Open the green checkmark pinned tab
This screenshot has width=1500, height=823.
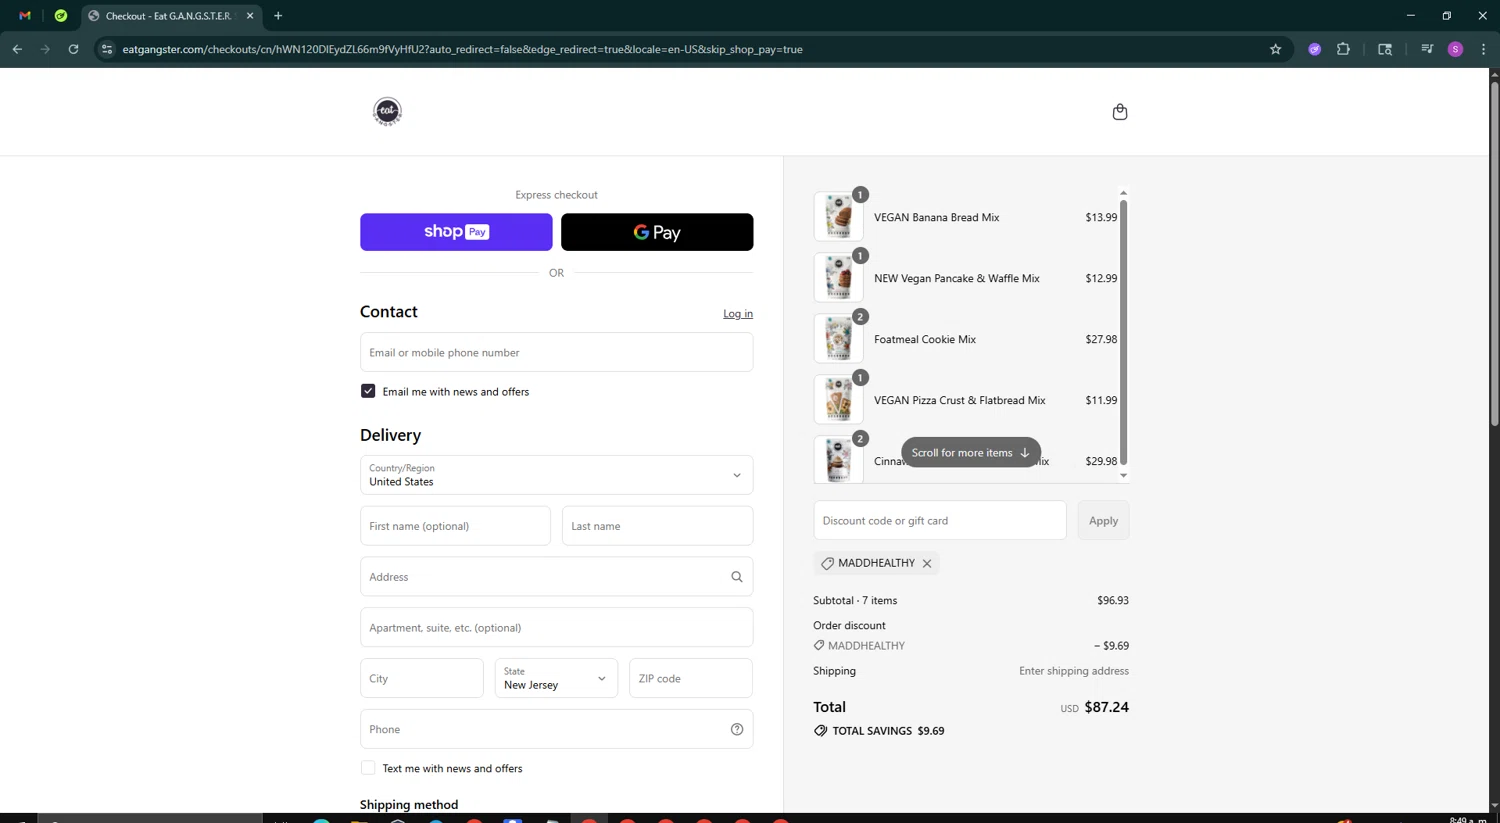(x=61, y=16)
